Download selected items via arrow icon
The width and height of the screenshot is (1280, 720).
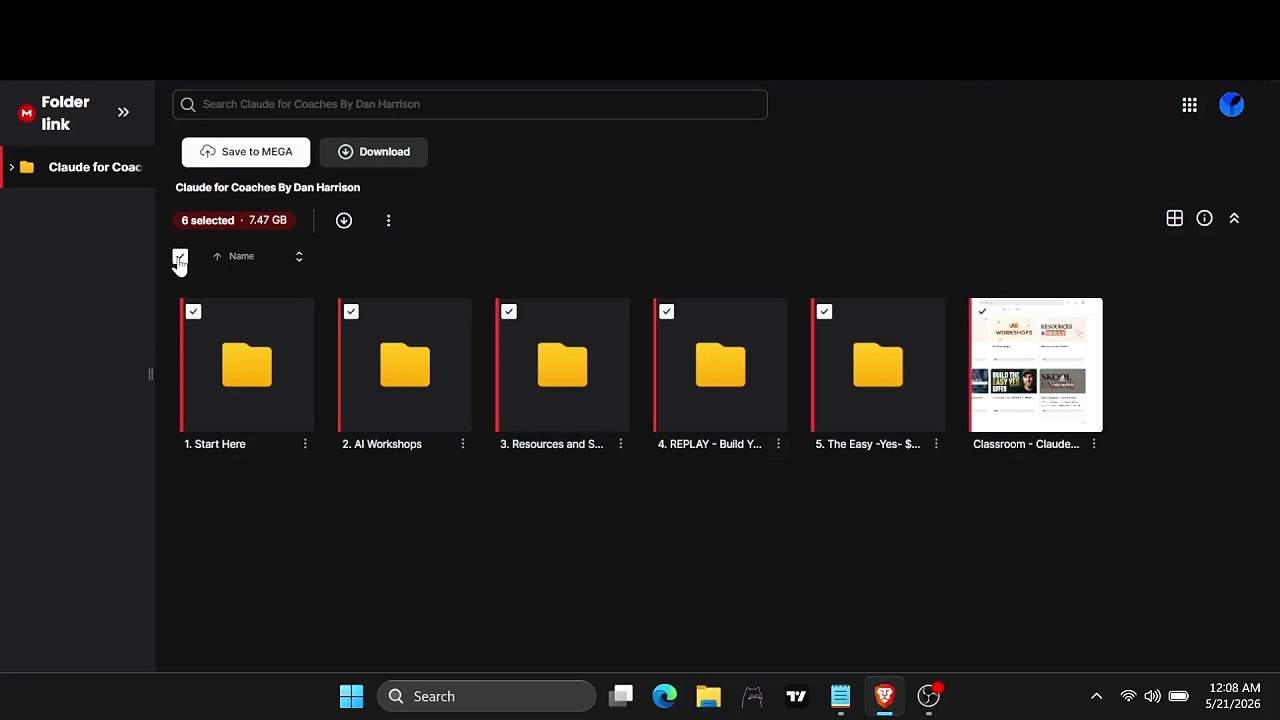[344, 220]
